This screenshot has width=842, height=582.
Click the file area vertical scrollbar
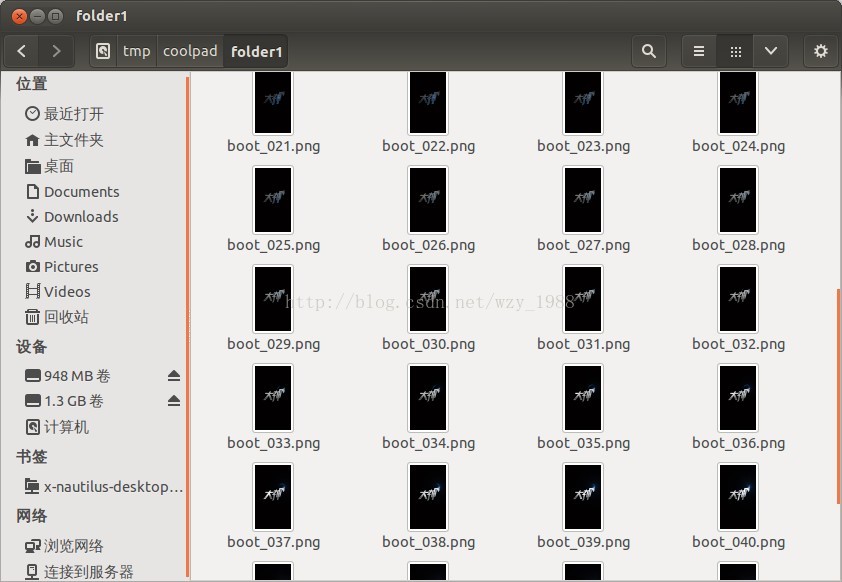838,396
